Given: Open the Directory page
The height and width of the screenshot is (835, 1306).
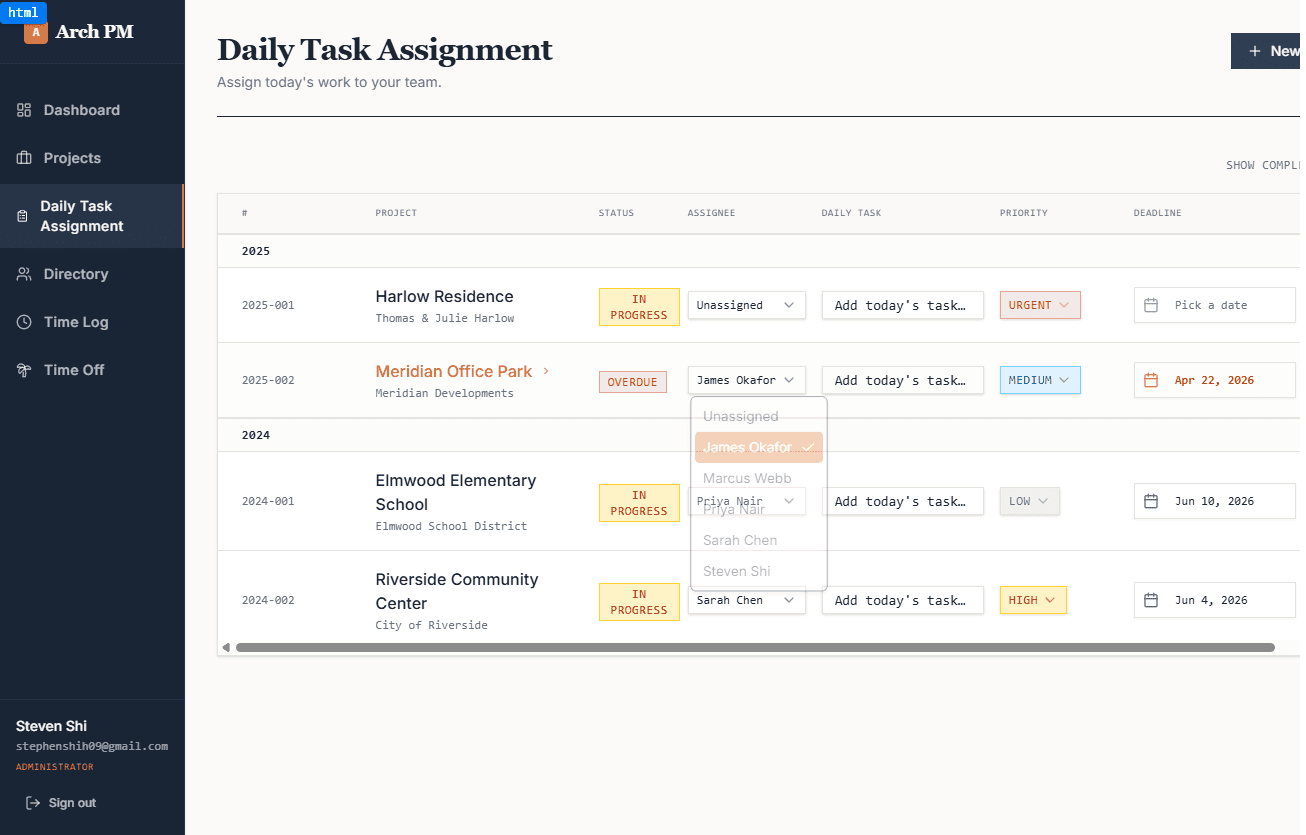Looking at the screenshot, I should [92, 274].
